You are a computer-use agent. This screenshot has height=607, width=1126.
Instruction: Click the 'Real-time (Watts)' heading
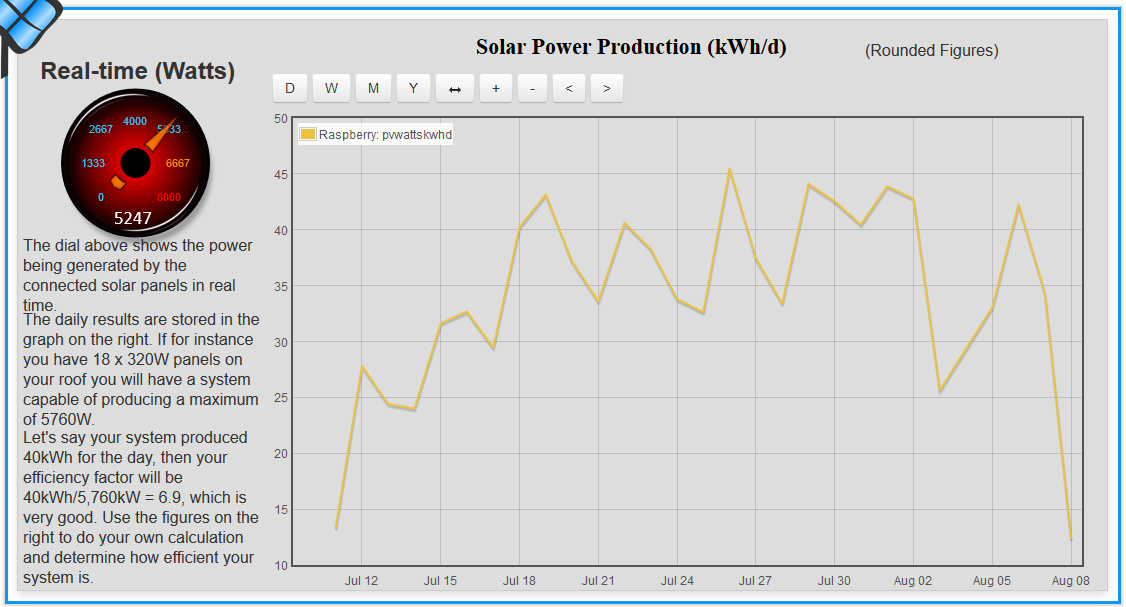138,70
